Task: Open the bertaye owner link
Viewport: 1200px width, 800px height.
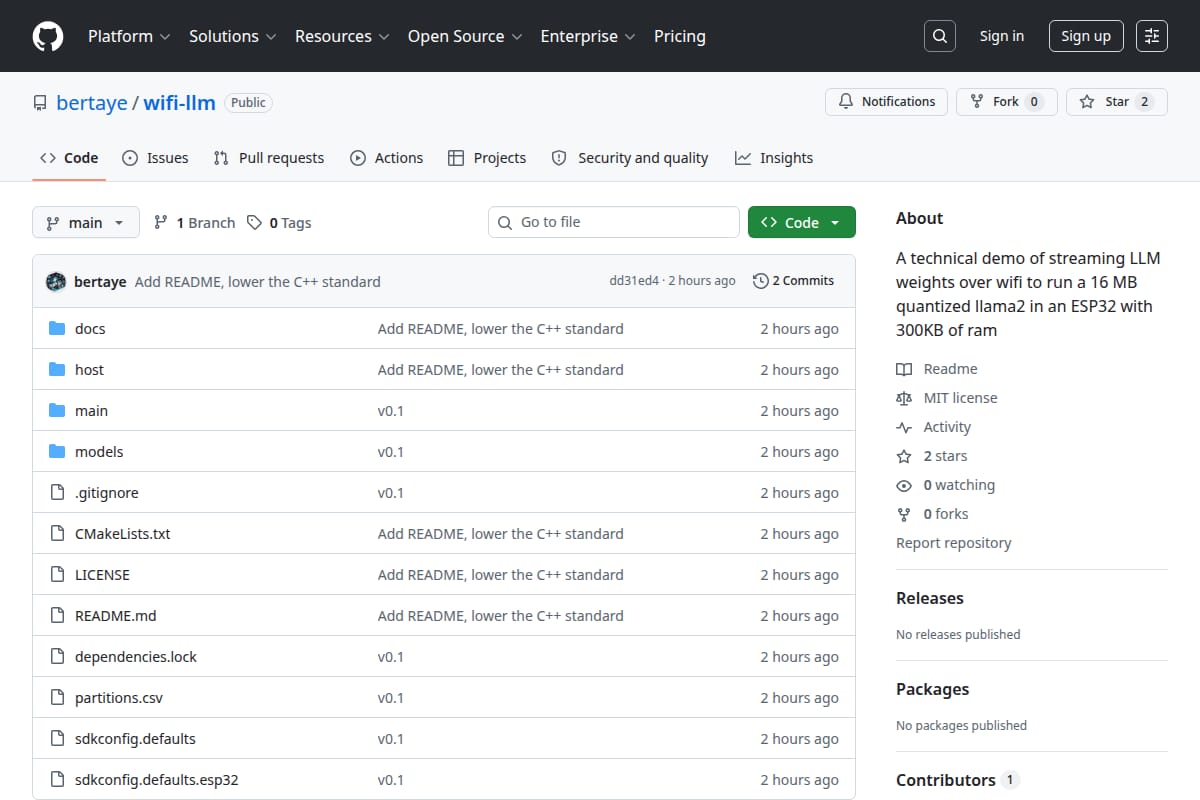Action: coord(92,103)
